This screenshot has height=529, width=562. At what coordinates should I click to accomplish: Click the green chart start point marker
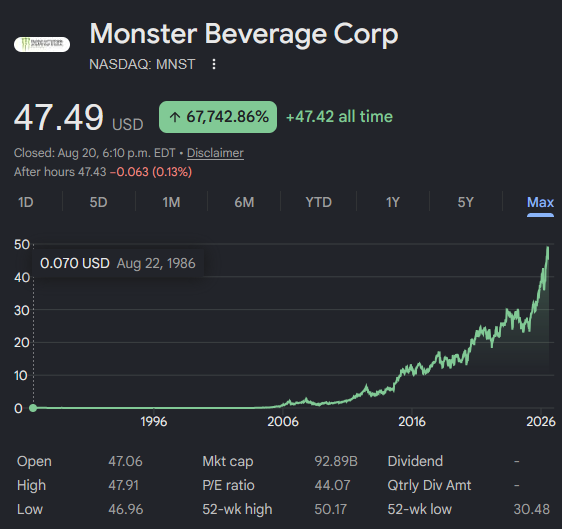pos(33,408)
